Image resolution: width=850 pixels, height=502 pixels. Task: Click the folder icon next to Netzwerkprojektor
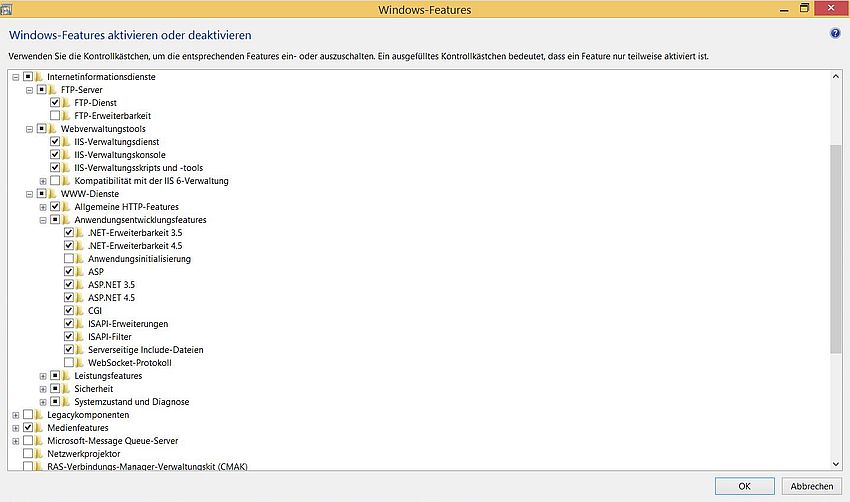pyautogui.click(x=39, y=454)
